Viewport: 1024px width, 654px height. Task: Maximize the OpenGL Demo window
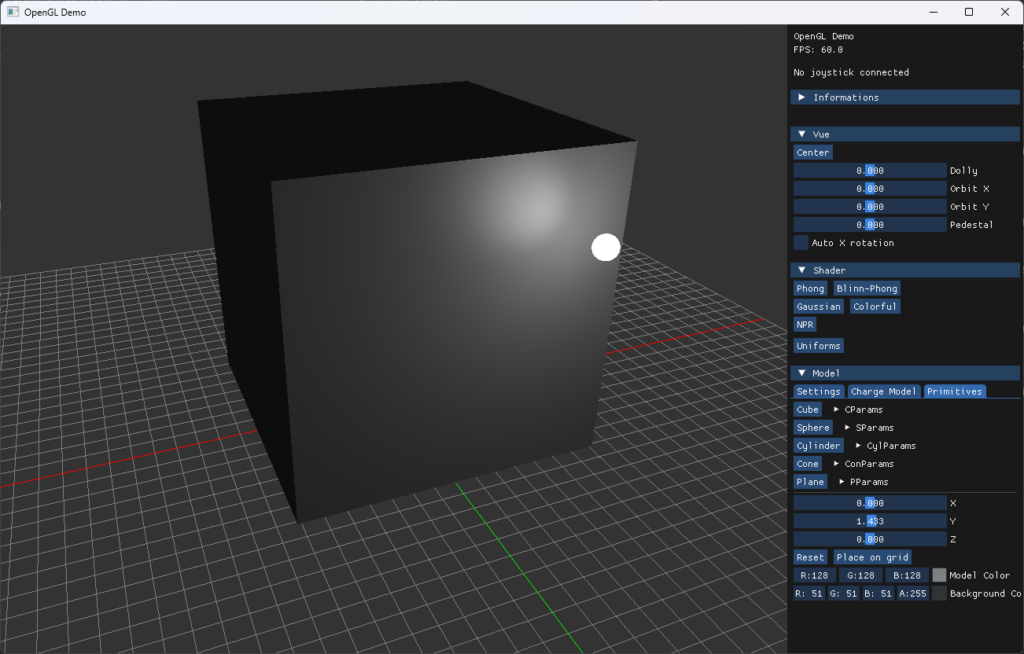(x=969, y=12)
